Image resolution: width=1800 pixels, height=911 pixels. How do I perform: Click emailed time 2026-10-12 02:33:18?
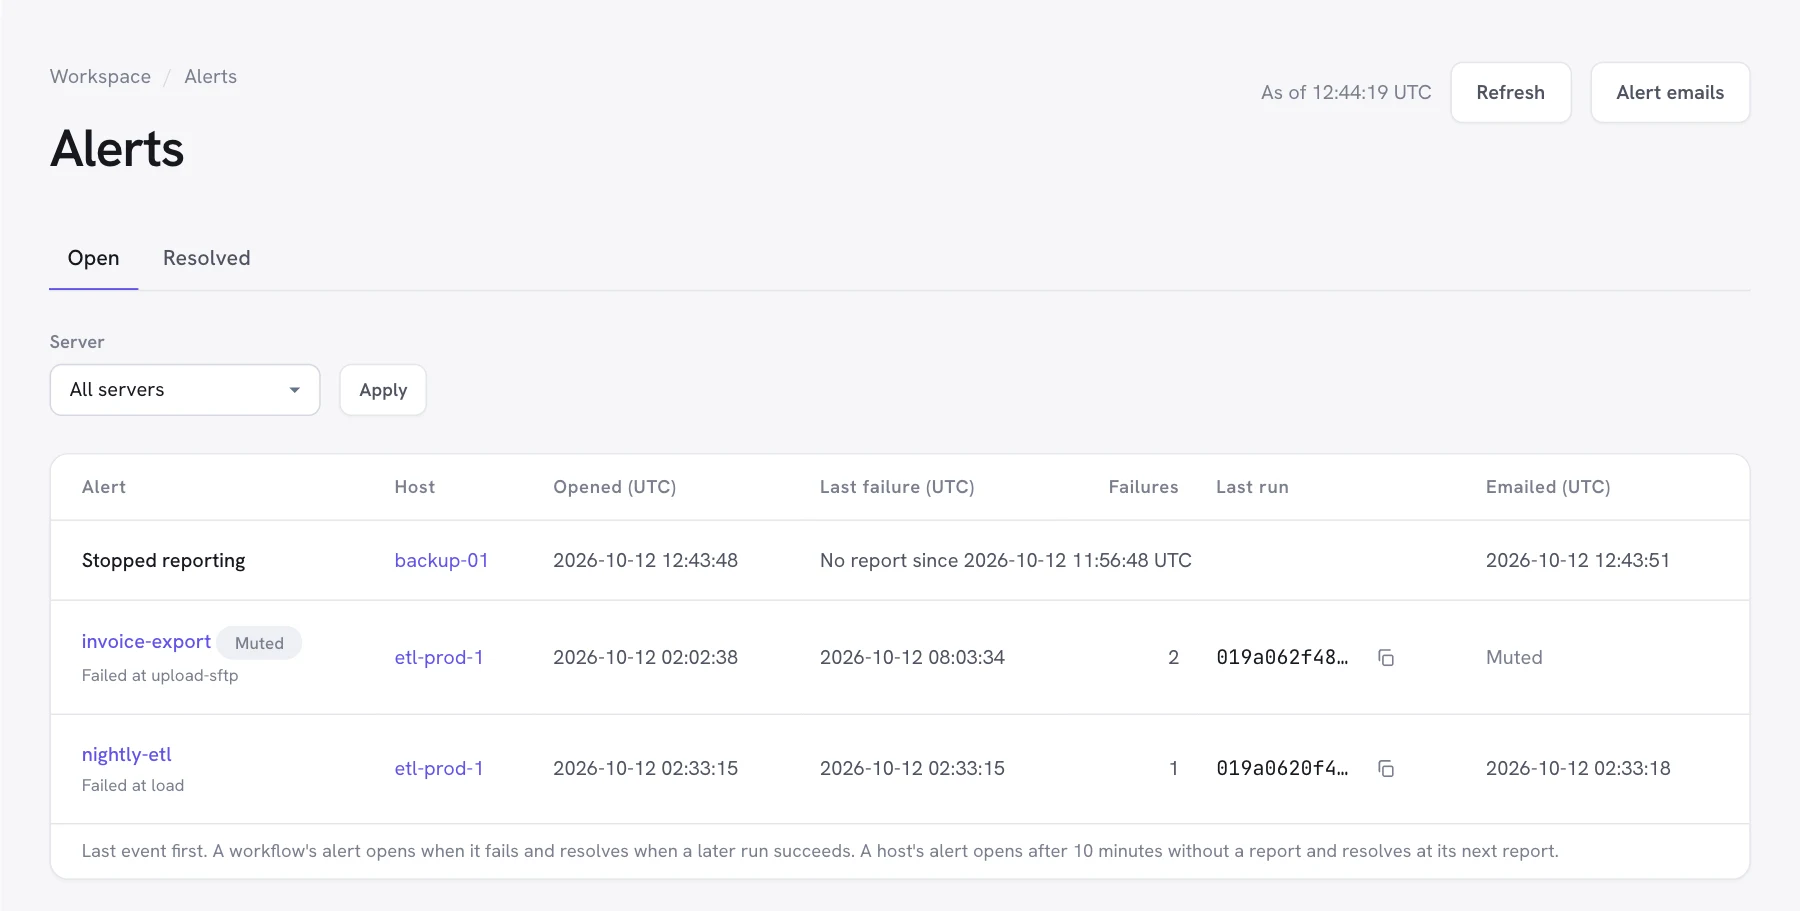point(1578,769)
